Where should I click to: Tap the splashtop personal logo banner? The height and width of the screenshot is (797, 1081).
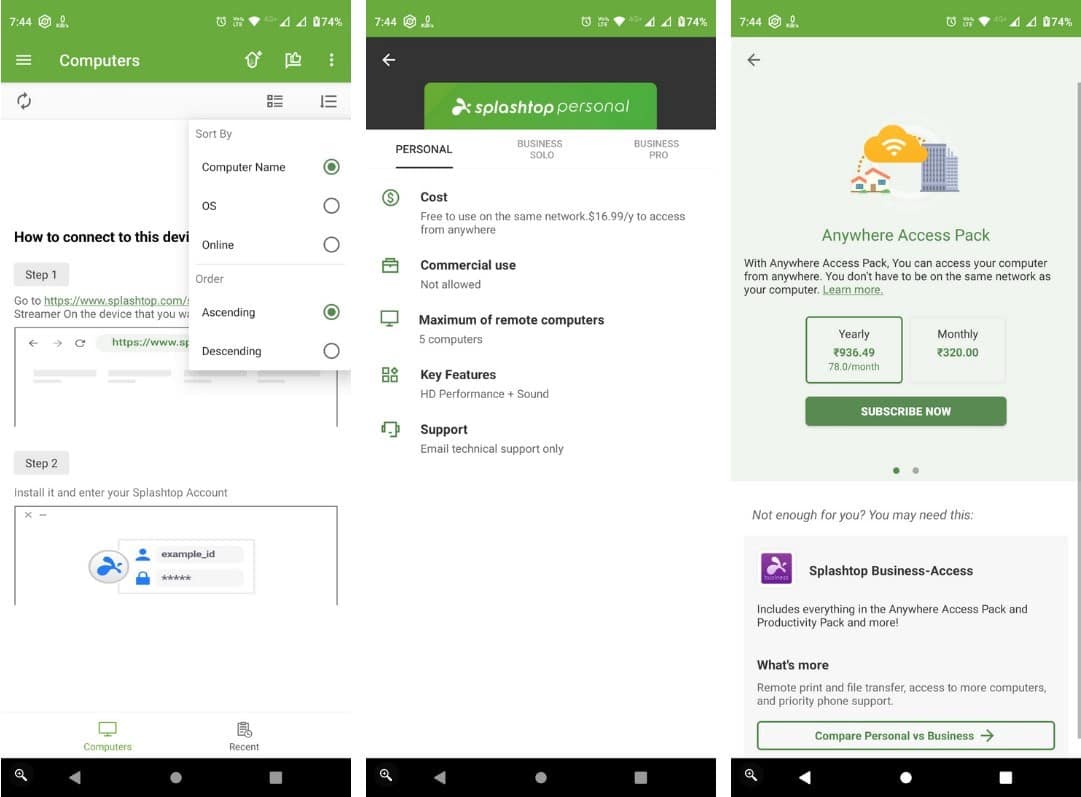point(540,106)
